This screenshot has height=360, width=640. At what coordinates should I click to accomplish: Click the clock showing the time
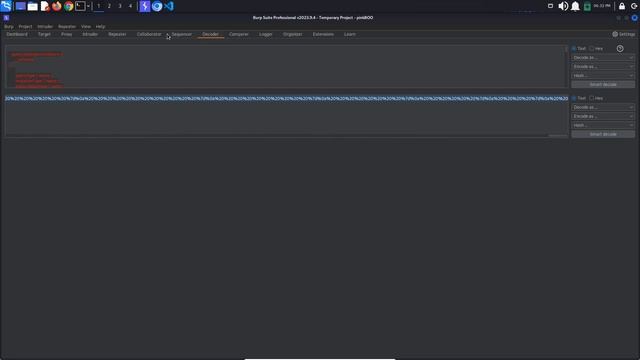[x=602, y=6]
